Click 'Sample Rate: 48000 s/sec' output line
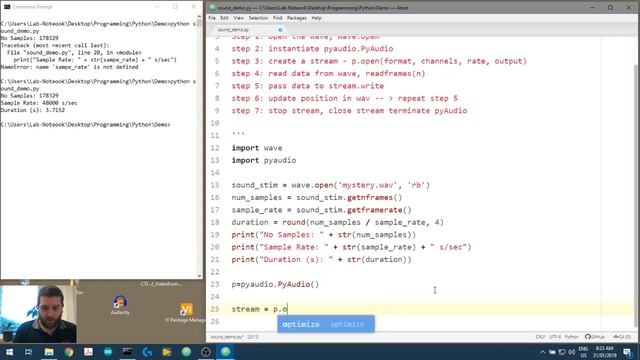This screenshot has width=640, height=360. click(39, 103)
